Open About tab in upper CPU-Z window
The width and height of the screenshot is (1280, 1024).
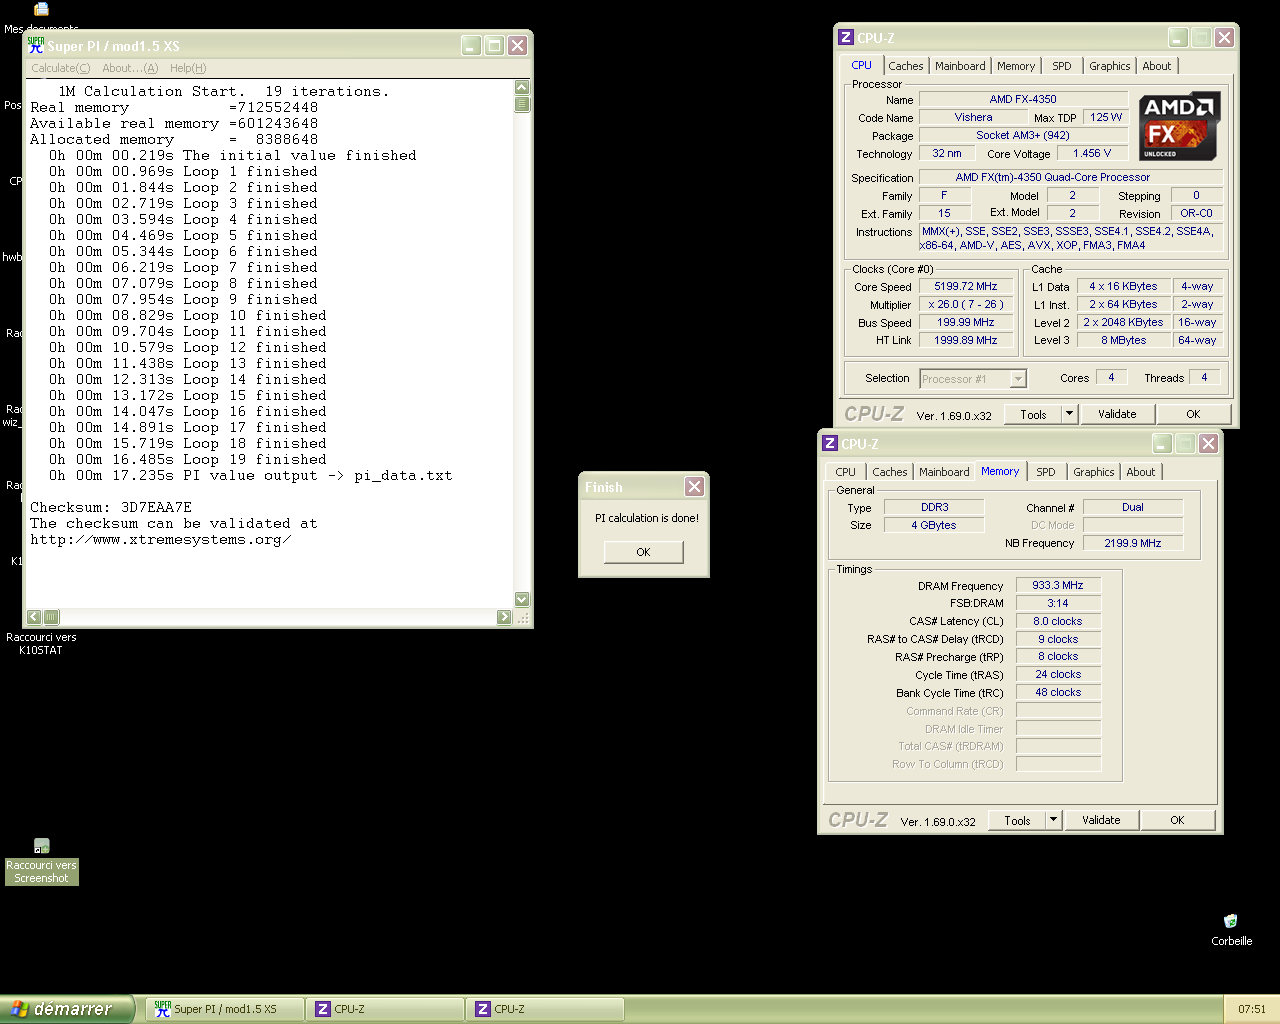(1157, 66)
